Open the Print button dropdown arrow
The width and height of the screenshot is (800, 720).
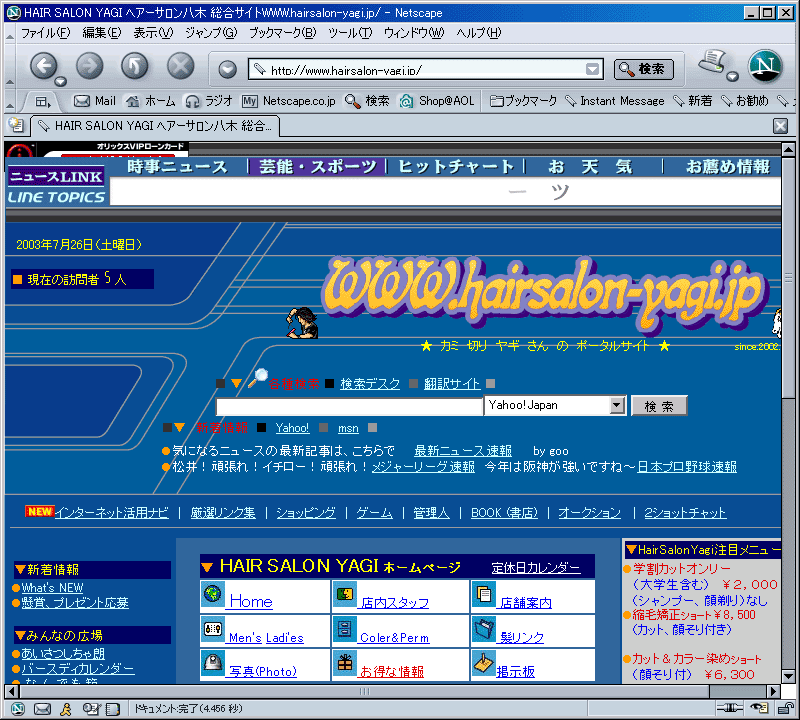coord(733,77)
